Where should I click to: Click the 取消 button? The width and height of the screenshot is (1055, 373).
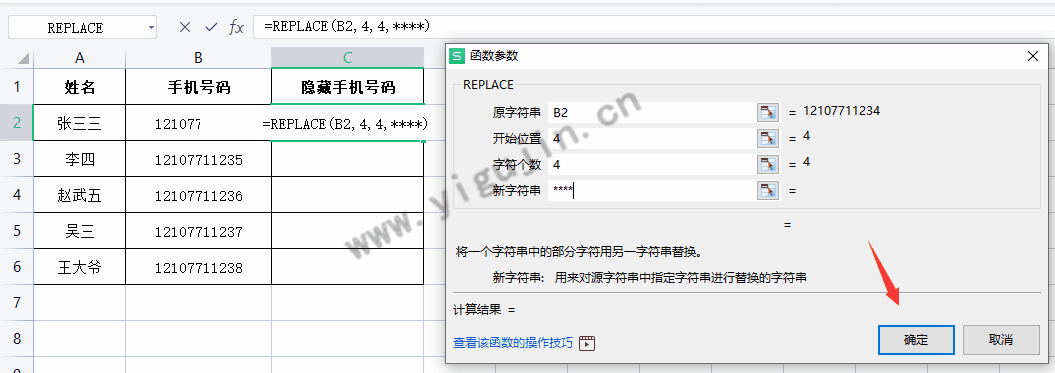point(1001,340)
